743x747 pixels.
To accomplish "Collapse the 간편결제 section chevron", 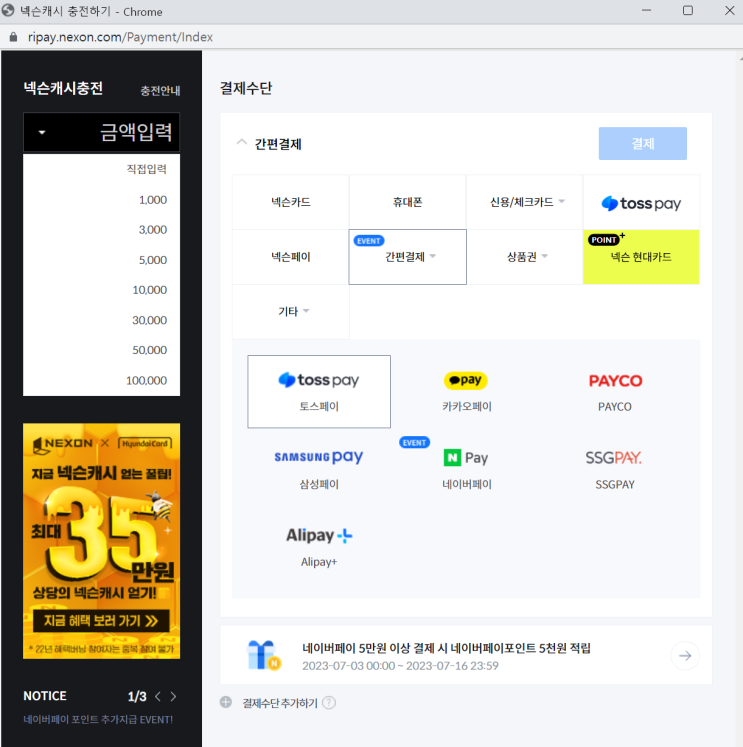I will tap(242, 142).
